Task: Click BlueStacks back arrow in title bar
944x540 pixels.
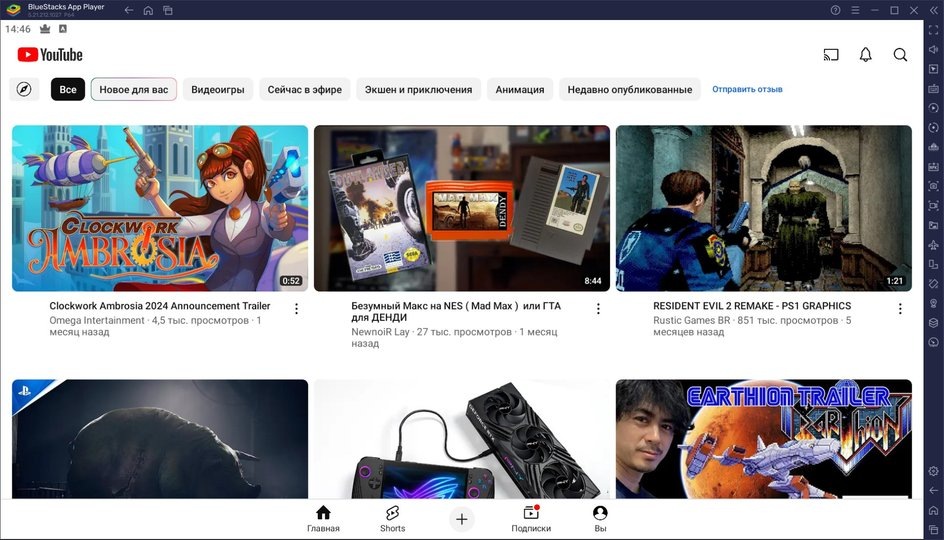Action: click(129, 10)
